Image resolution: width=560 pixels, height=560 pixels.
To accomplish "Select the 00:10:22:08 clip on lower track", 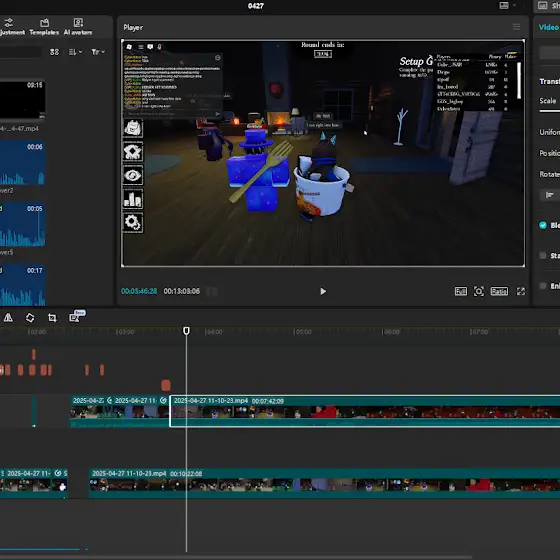I will 324,483.
